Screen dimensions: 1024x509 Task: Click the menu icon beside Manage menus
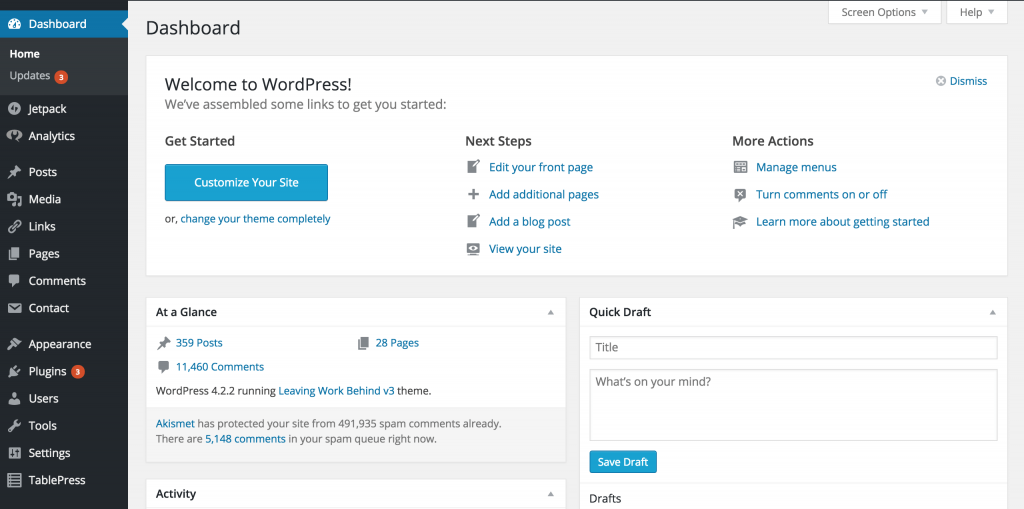click(x=740, y=167)
